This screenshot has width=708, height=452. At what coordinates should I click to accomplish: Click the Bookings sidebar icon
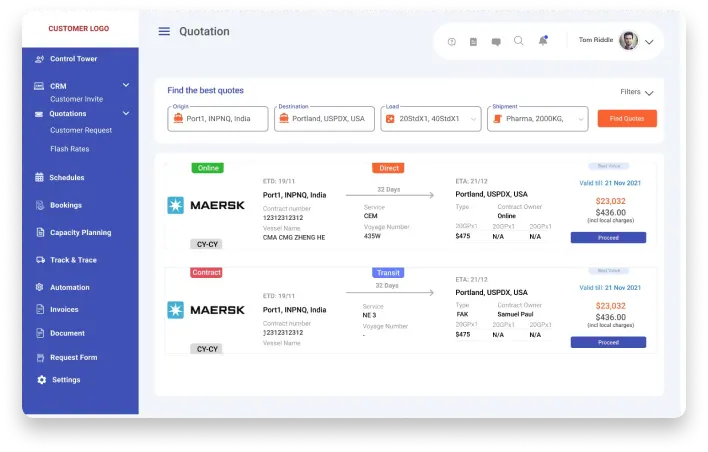click(x=40, y=205)
